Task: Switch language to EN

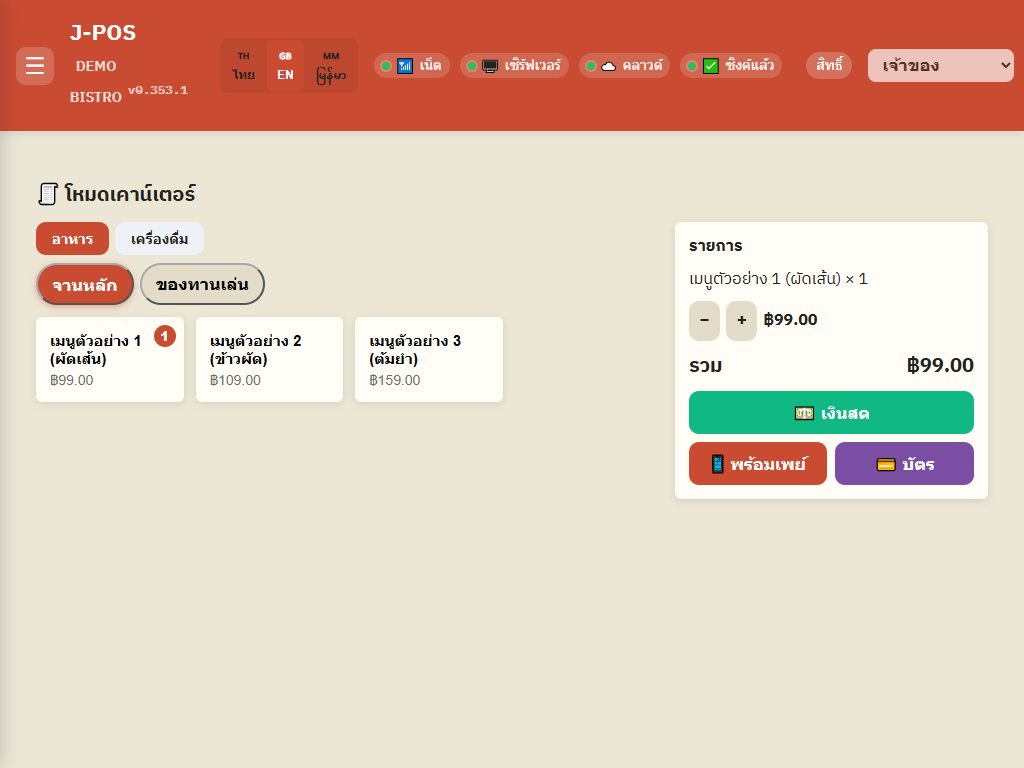Action: click(285, 66)
